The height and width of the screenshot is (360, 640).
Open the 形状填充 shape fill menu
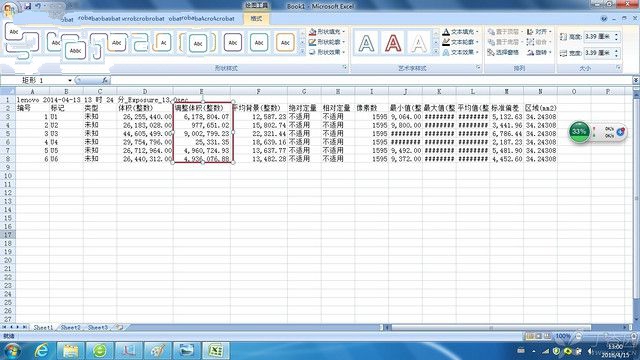(327, 31)
